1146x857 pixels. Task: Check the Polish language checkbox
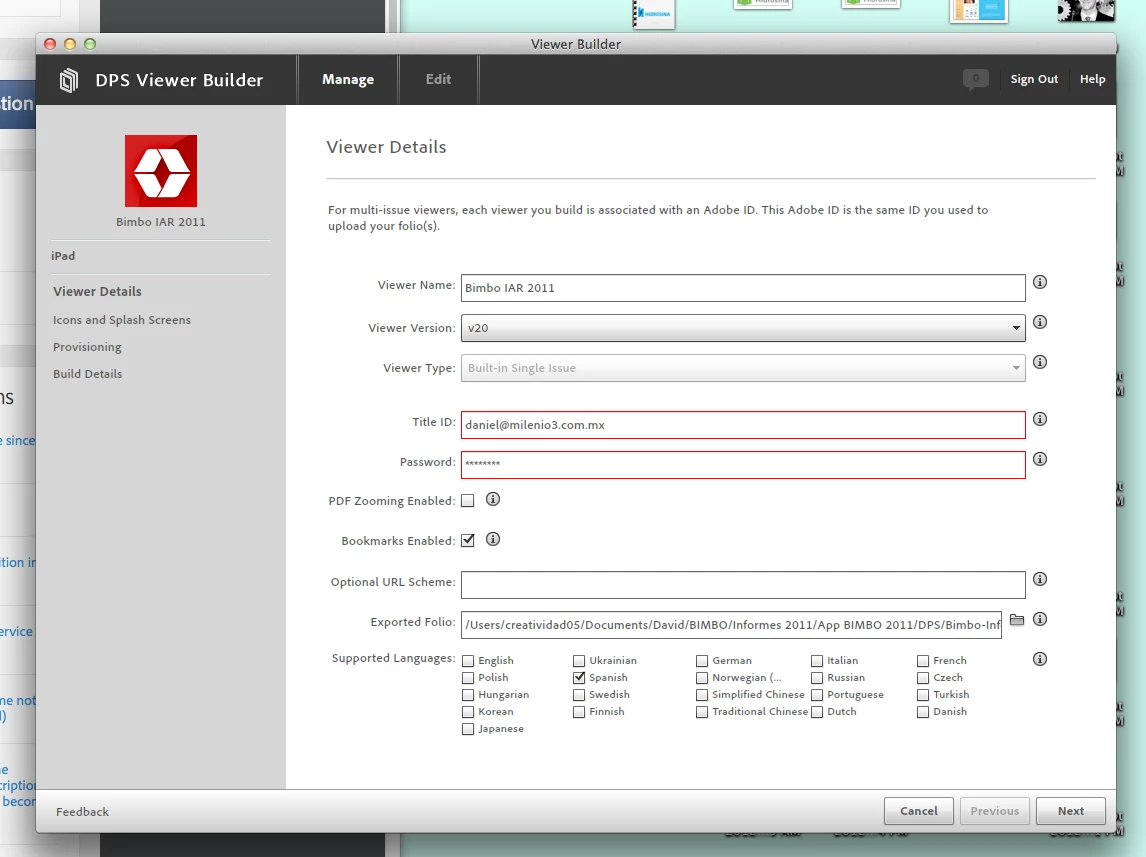tap(468, 678)
